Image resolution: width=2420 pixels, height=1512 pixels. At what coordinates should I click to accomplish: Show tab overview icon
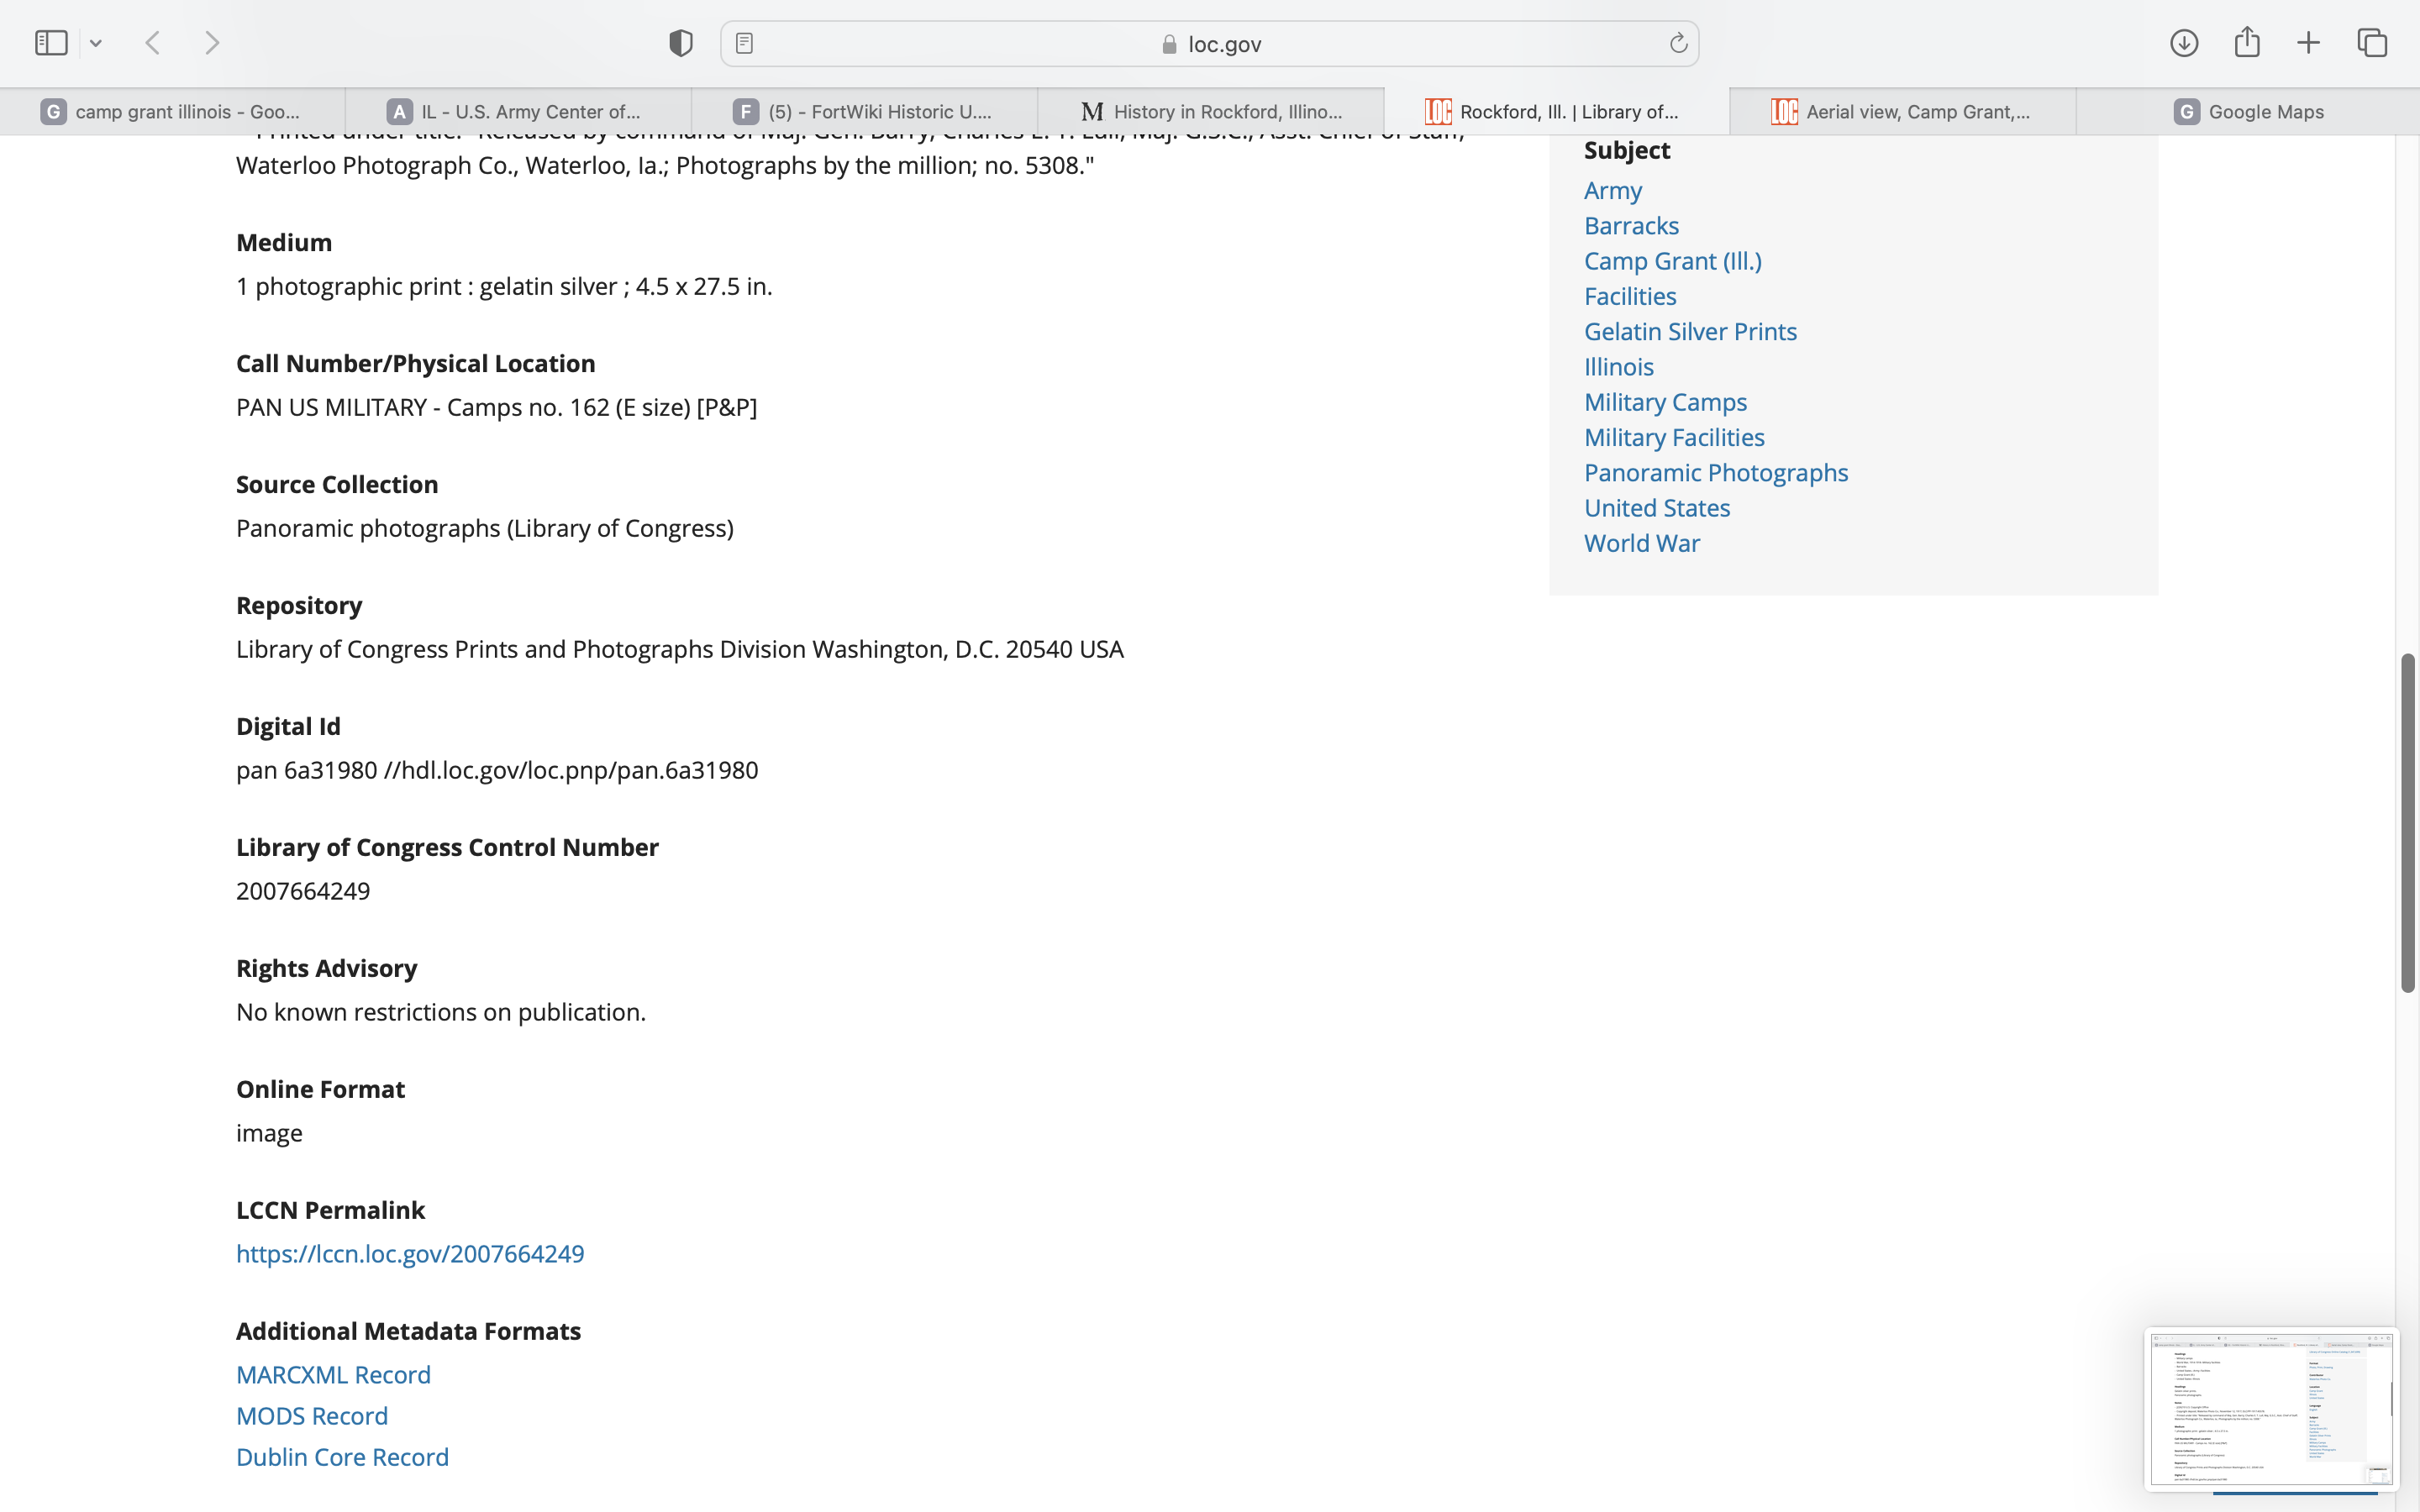(x=2372, y=43)
